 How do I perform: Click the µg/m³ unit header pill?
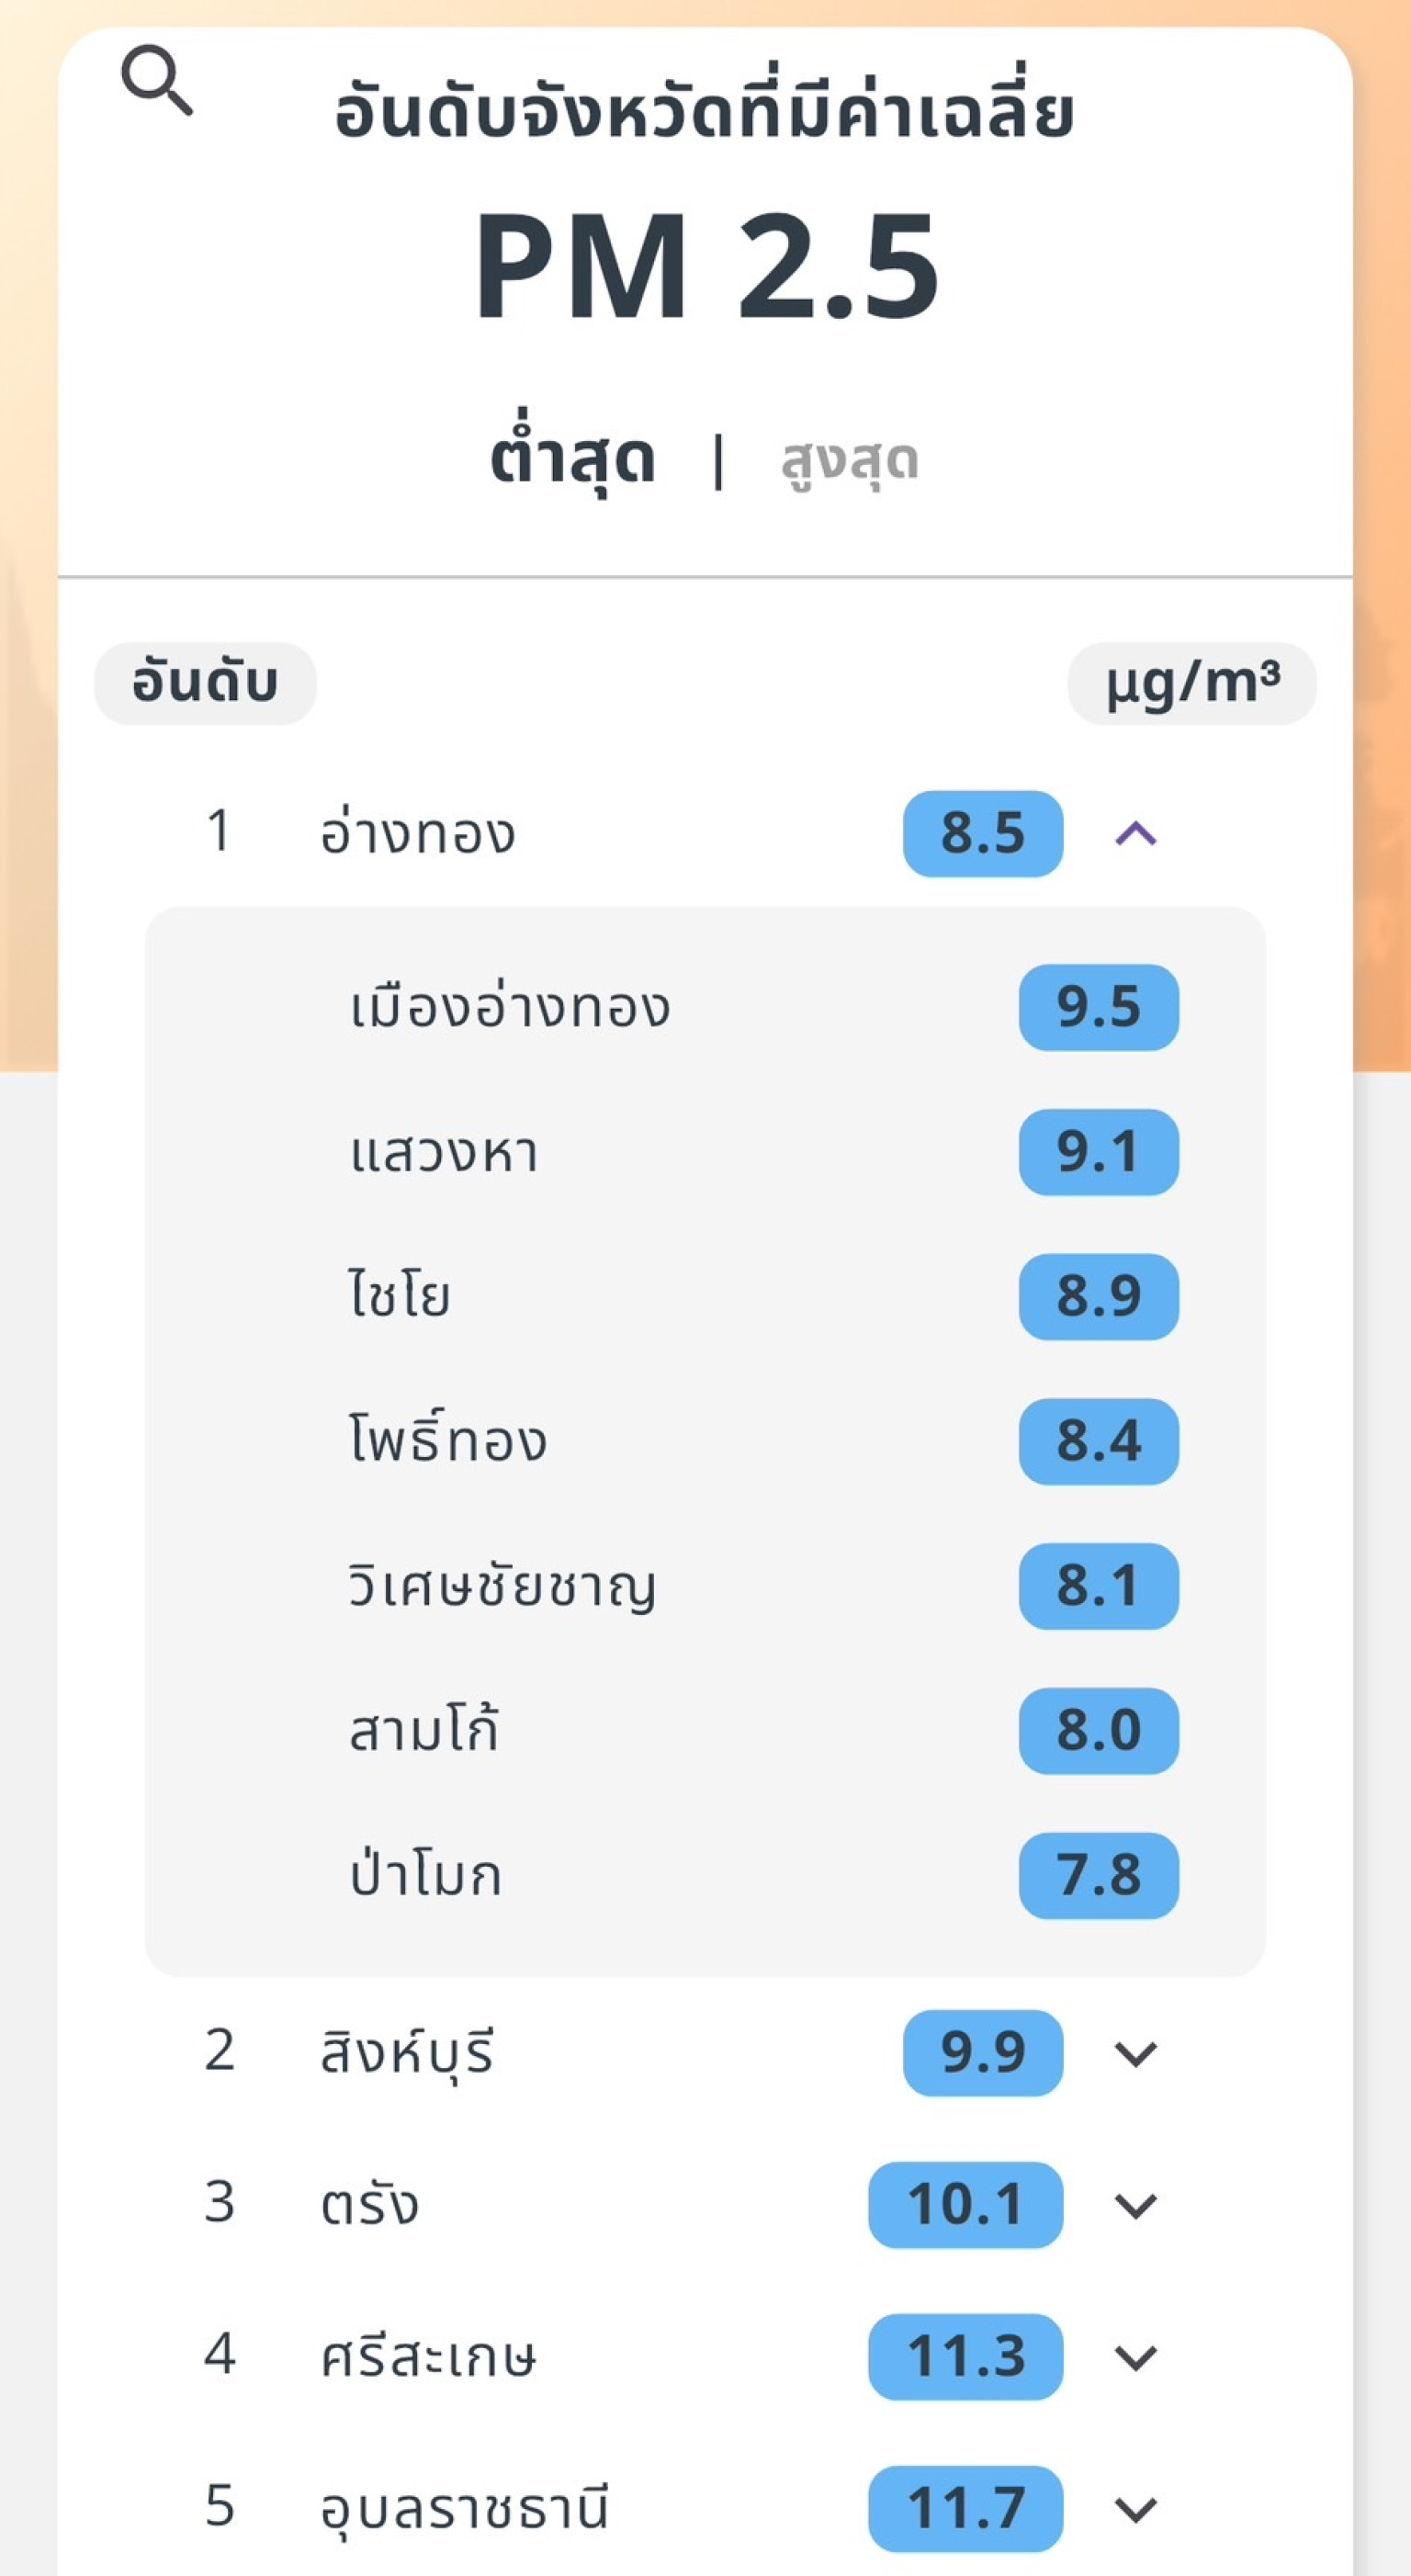tap(1191, 683)
